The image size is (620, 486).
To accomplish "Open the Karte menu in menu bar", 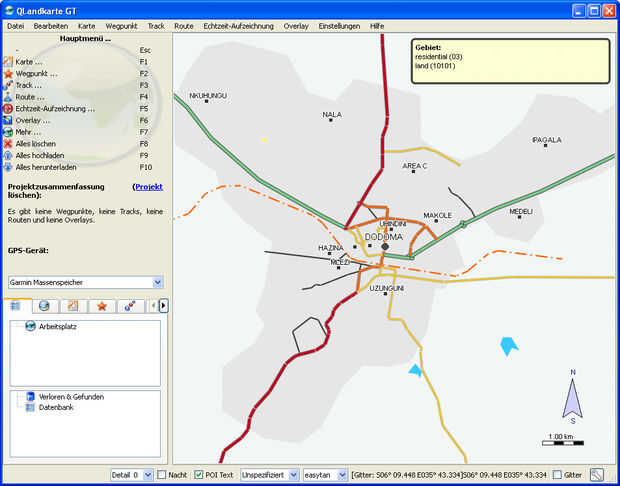I will point(87,26).
